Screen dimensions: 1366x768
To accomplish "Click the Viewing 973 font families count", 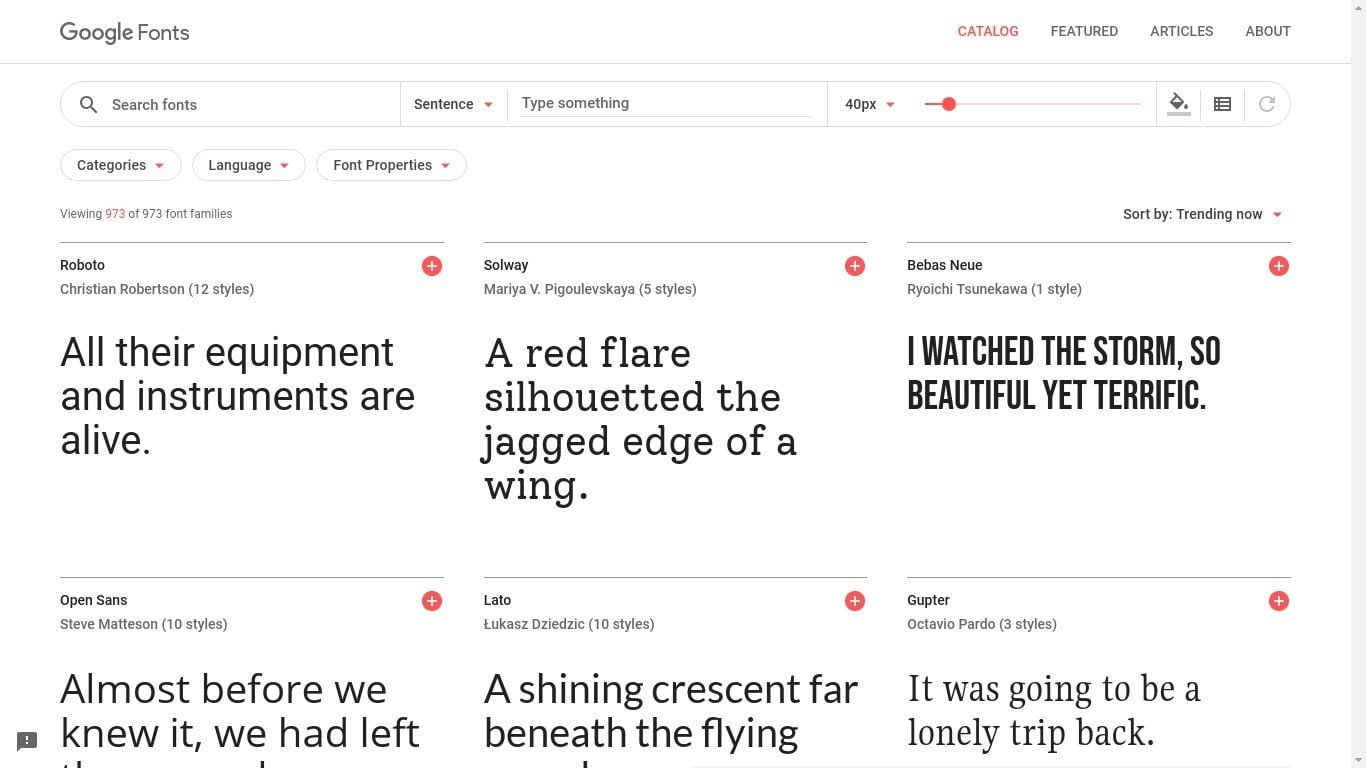I will [x=146, y=214].
